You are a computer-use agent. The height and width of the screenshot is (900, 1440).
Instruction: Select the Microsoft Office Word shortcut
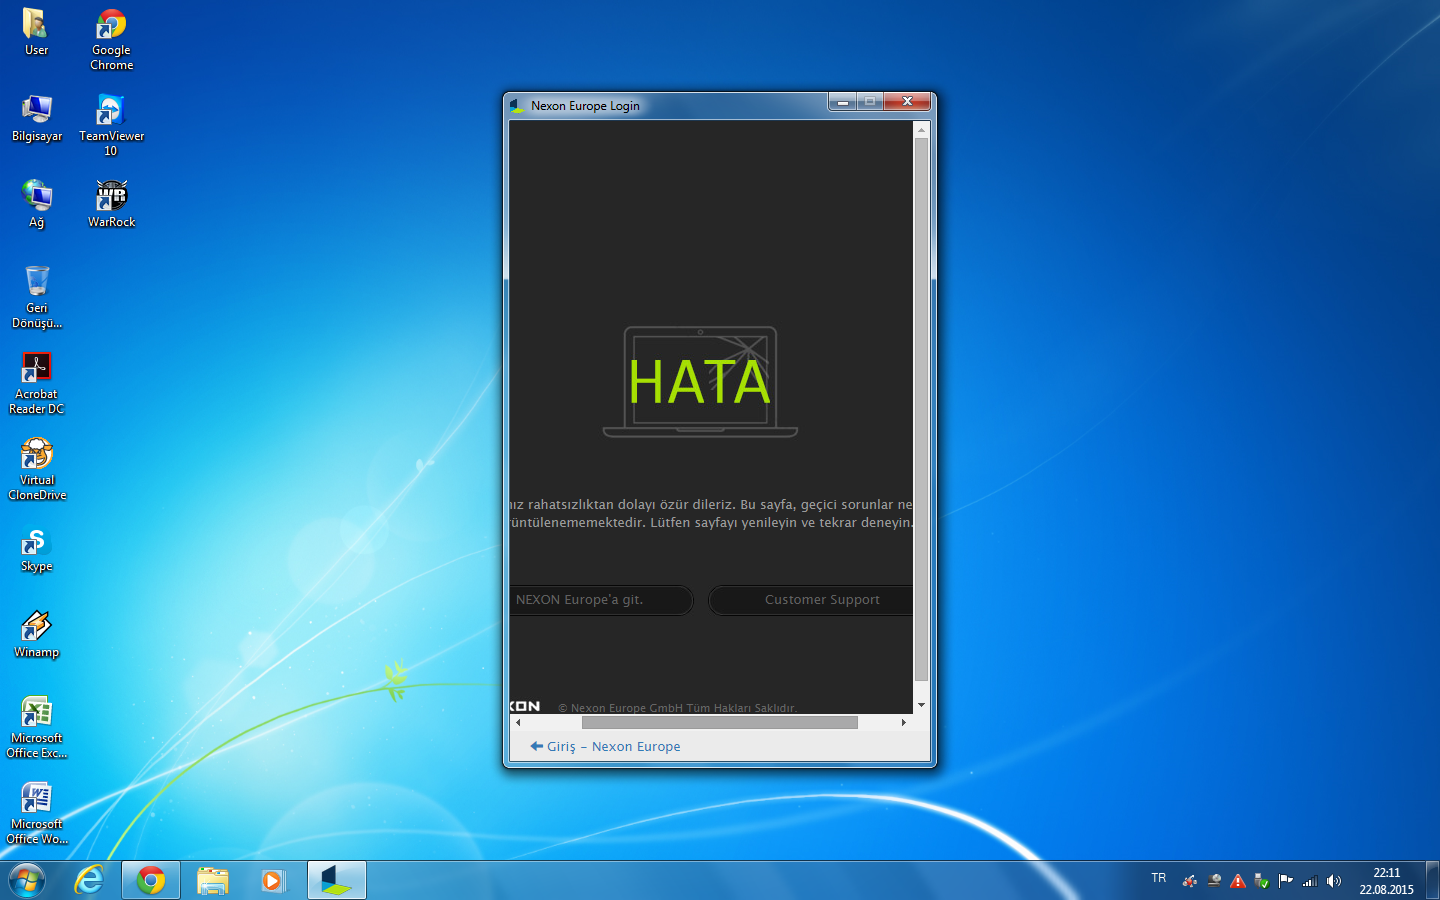tap(37, 813)
